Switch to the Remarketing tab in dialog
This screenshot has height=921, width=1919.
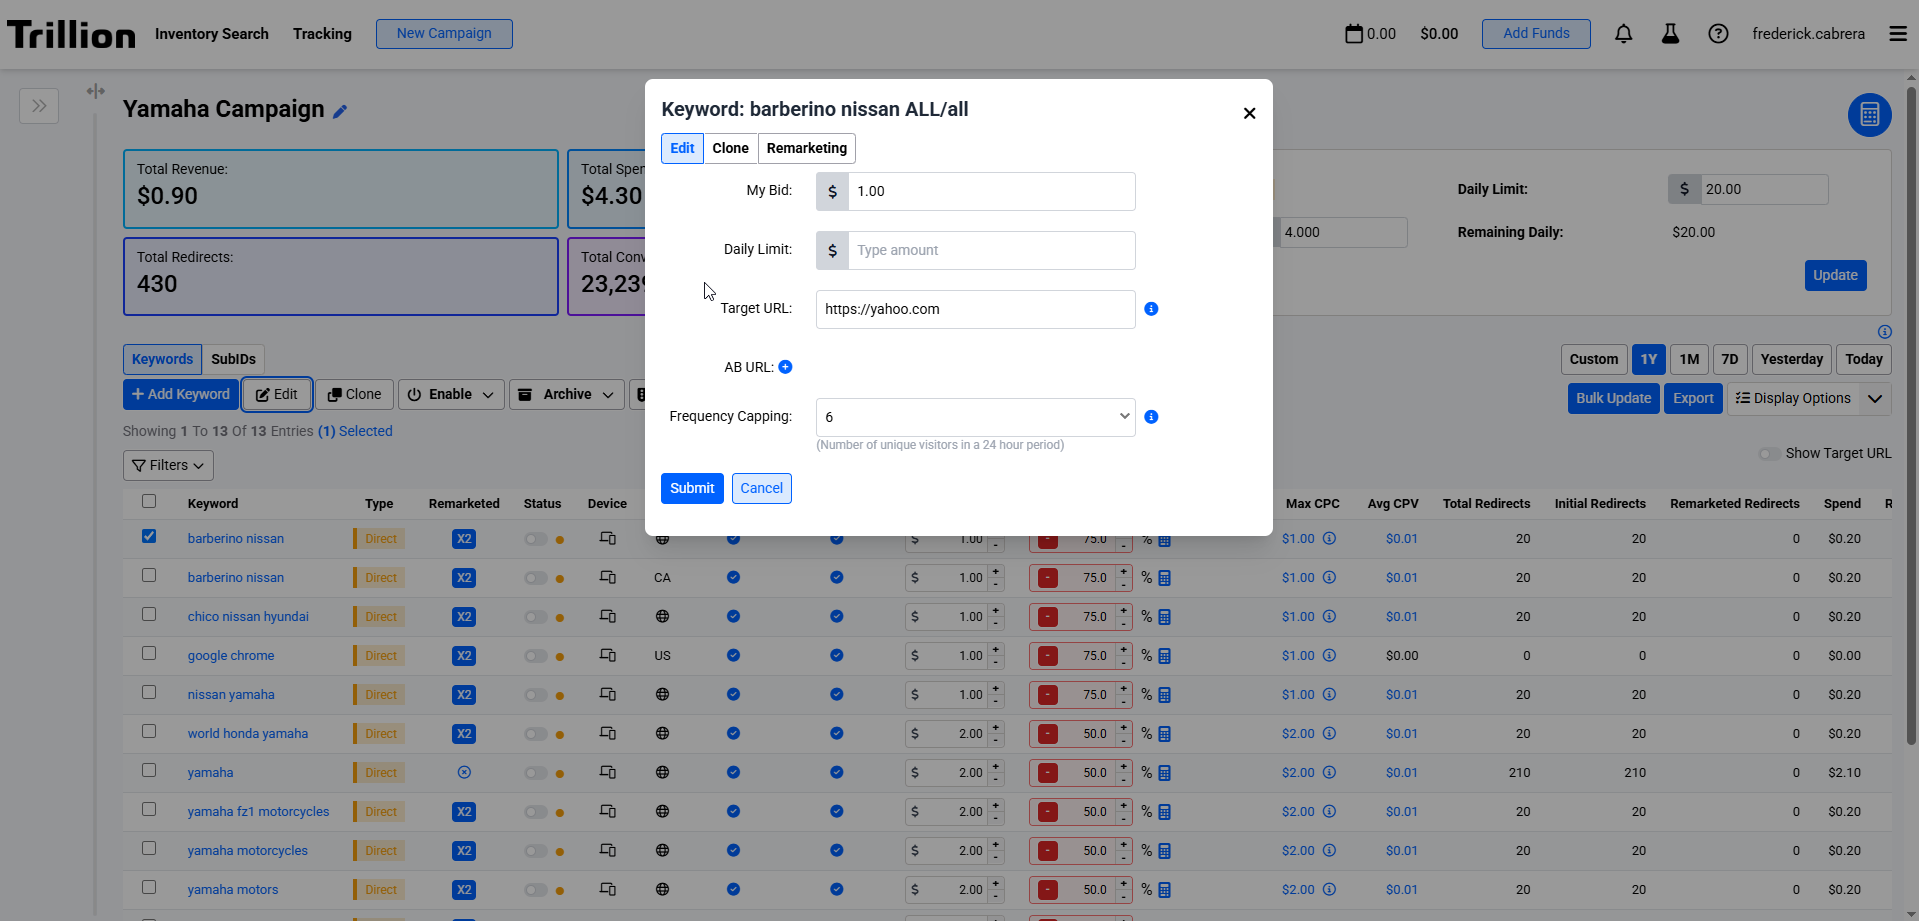(x=806, y=148)
